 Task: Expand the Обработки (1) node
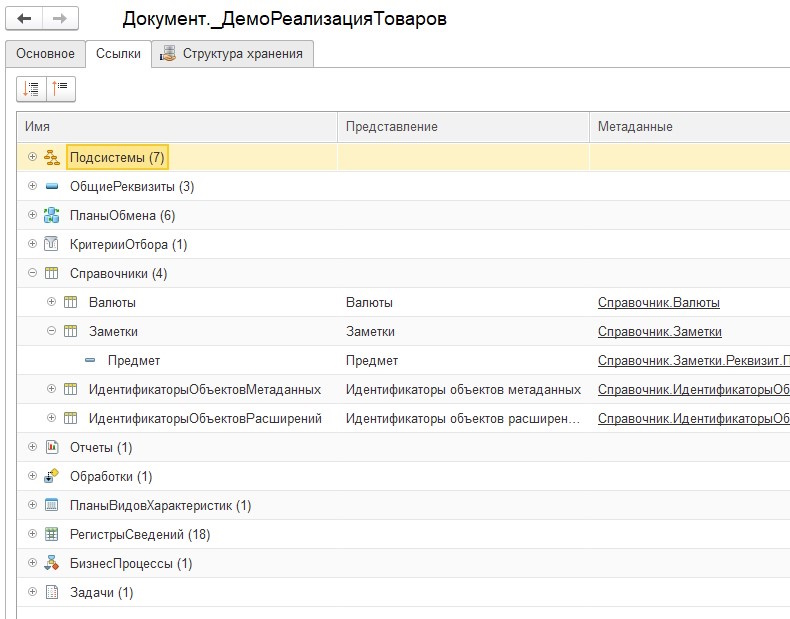coord(32,475)
